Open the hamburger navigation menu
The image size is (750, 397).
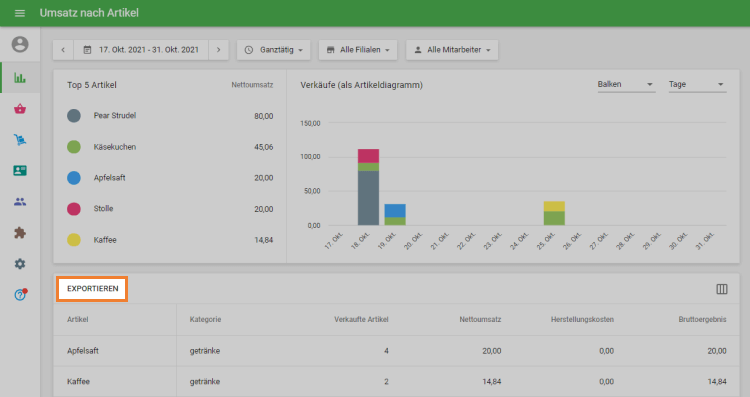[x=20, y=13]
